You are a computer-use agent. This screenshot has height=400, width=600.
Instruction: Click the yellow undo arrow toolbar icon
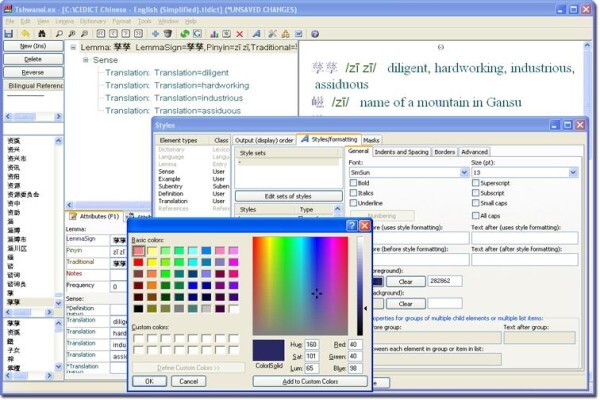tap(25, 34)
